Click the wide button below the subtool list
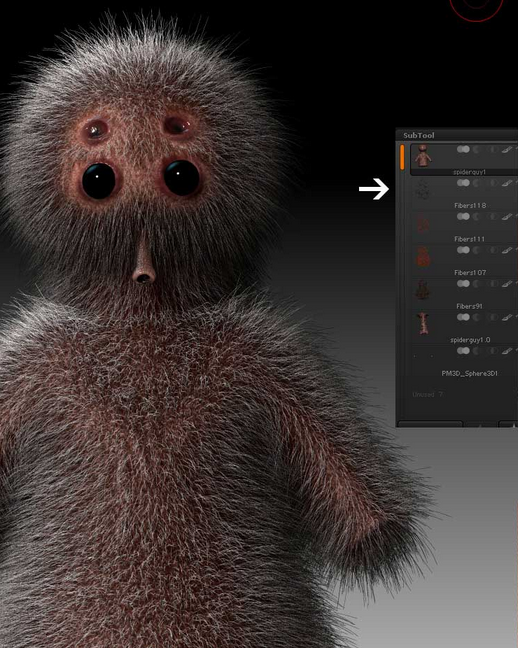Viewport: 518px width, 648px height. (430, 424)
